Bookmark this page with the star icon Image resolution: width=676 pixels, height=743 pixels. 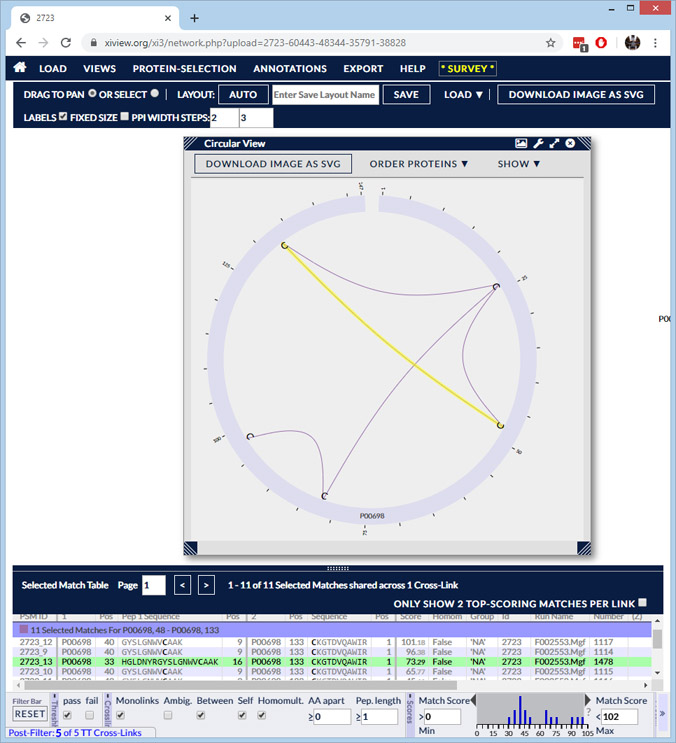[x=550, y=43]
